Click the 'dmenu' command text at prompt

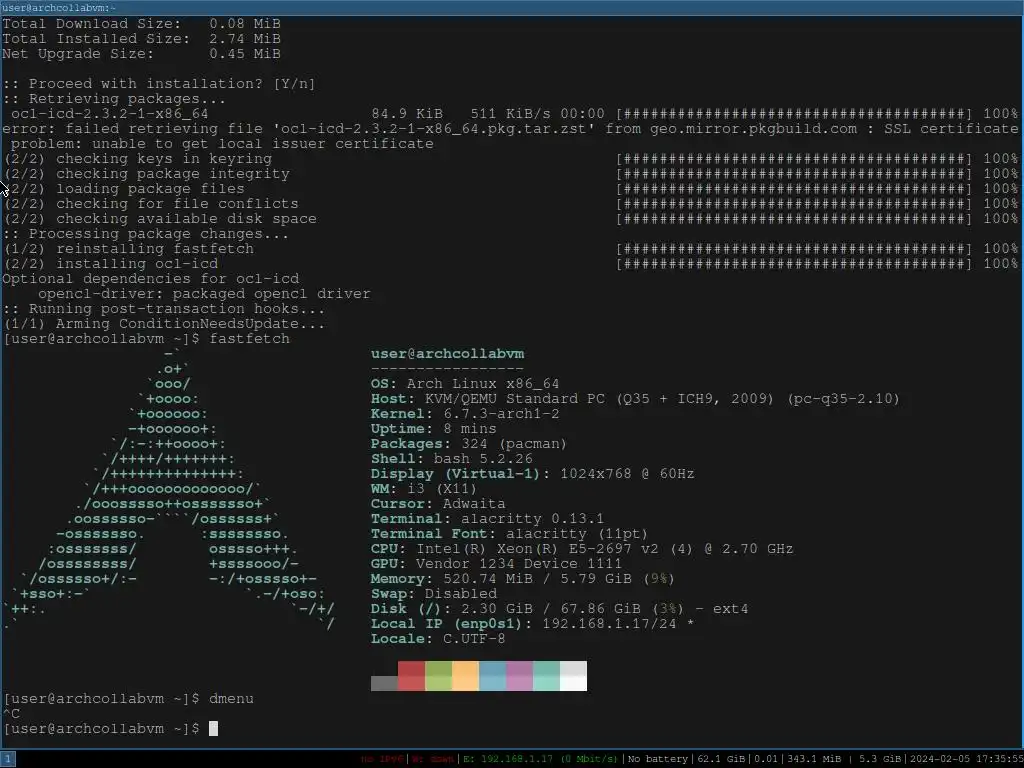coord(231,698)
